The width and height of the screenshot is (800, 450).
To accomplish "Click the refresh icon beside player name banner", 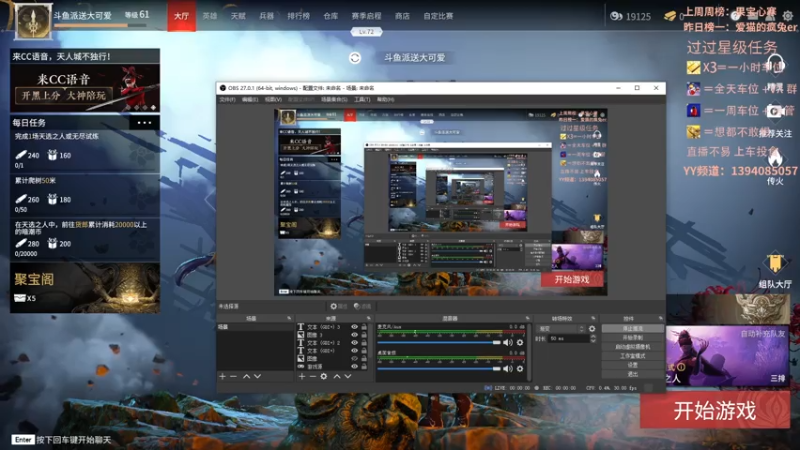I will coord(355,58).
